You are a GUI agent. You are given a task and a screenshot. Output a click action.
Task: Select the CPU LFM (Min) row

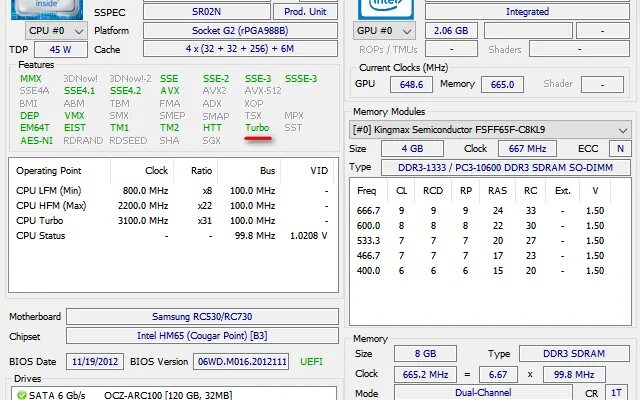click(x=173, y=191)
